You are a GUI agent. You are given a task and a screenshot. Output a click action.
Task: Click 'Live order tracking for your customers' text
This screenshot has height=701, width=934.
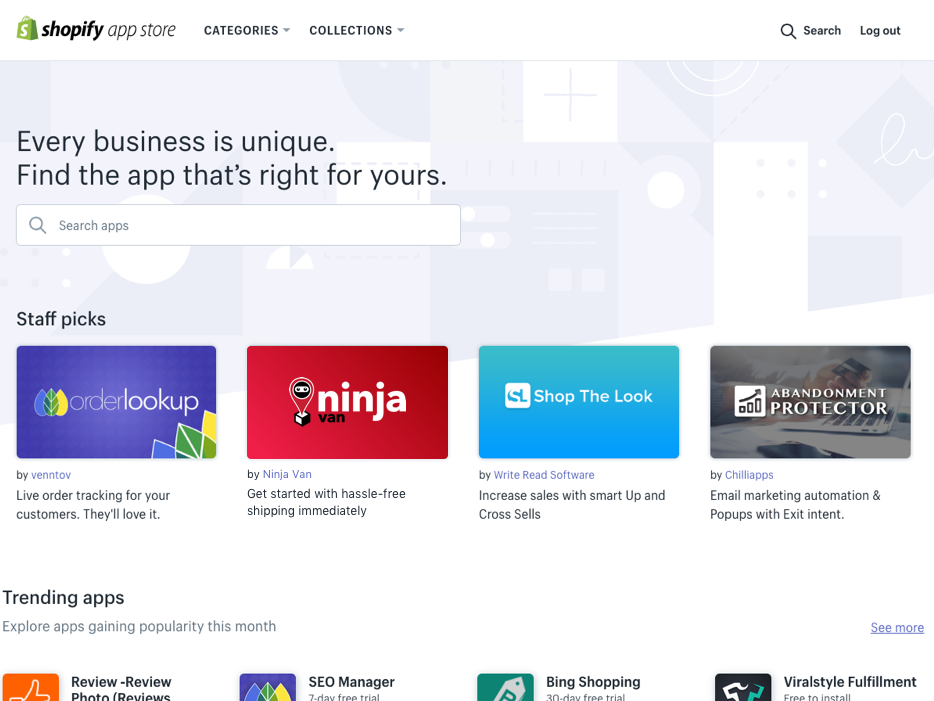[x=93, y=505]
